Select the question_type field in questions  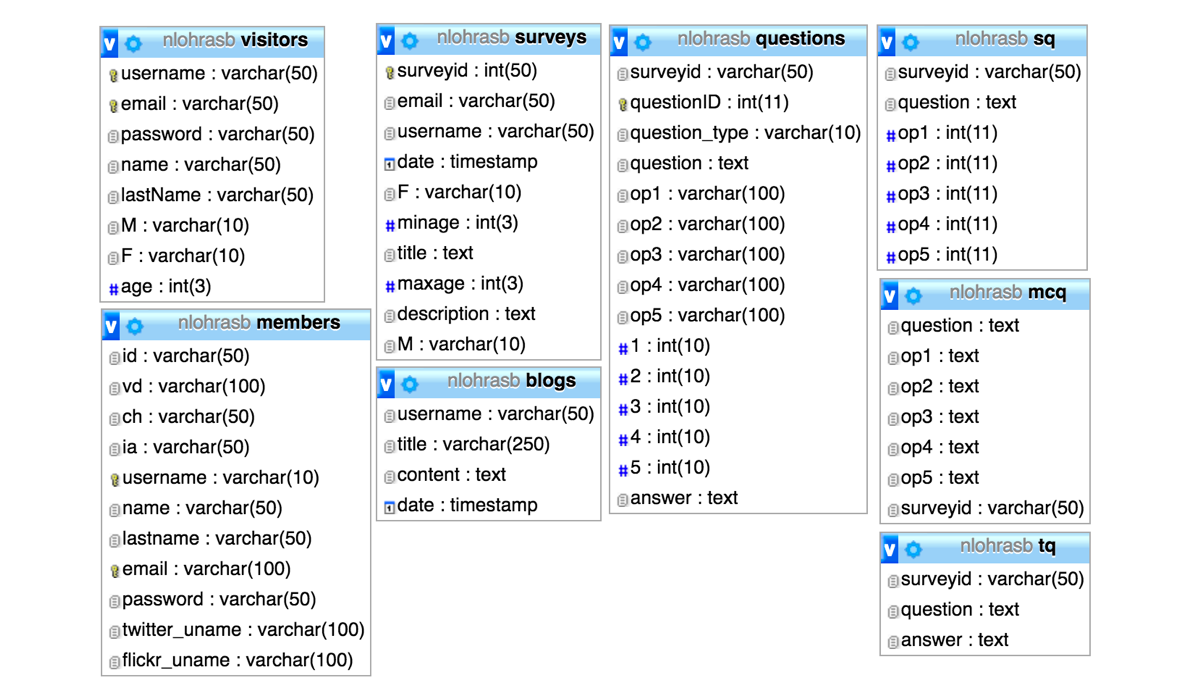point(744,133)
